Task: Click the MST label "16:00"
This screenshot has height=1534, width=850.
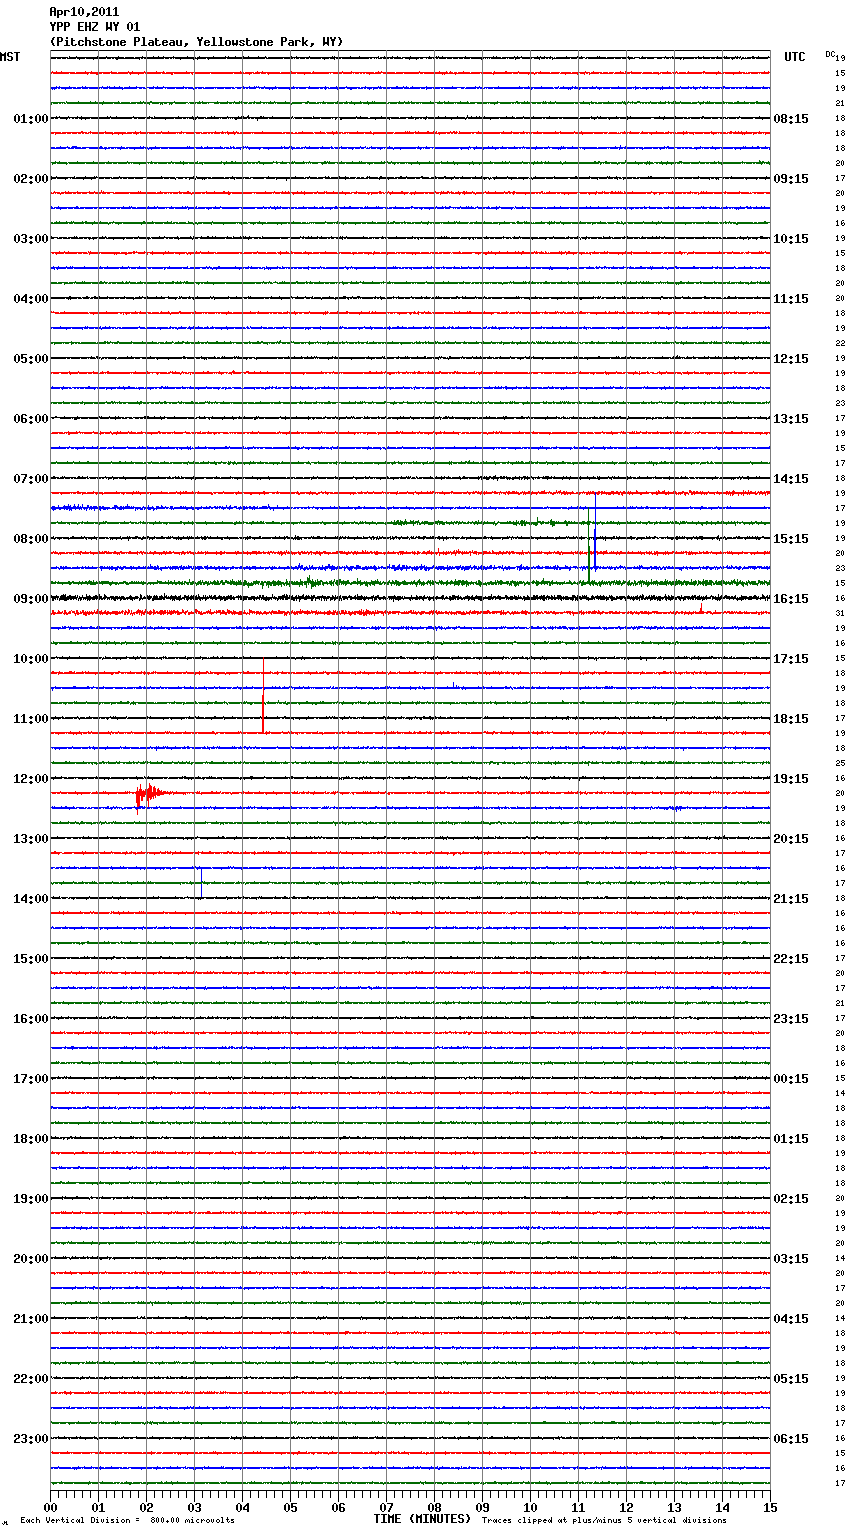Action: 31,1019
